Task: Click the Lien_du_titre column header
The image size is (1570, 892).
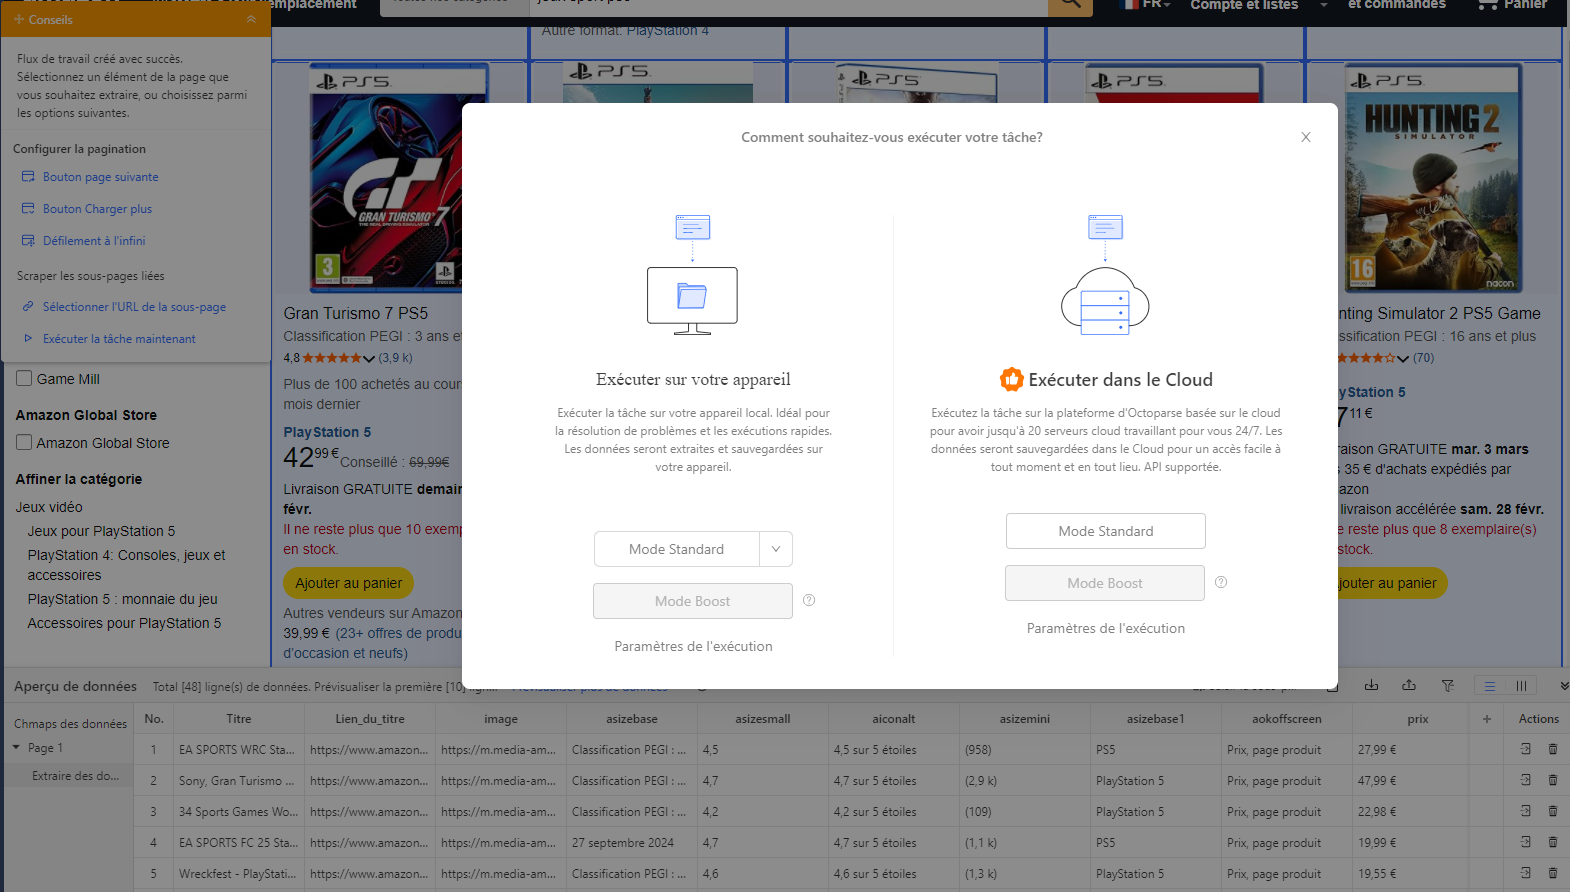Action: coord(370,719)
